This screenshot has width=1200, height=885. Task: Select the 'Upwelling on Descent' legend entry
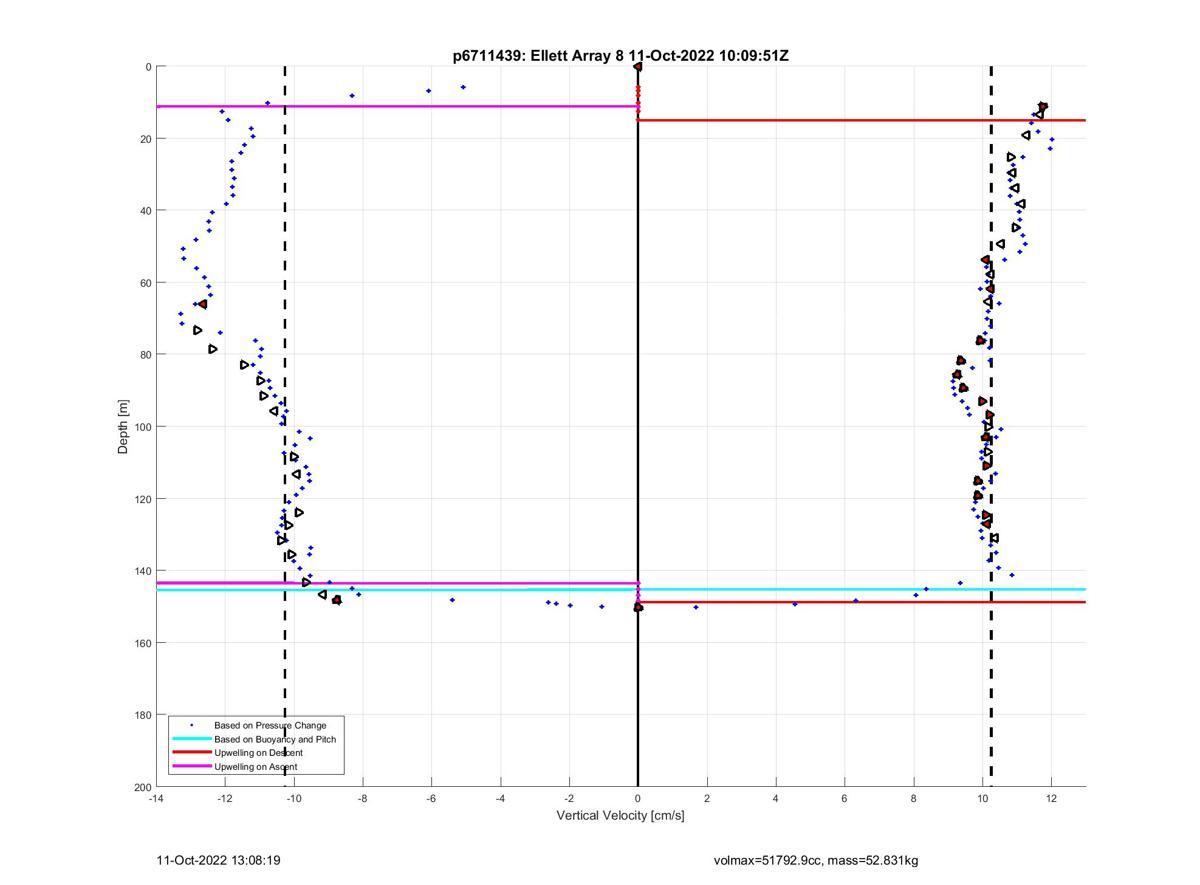click(258, 753)
